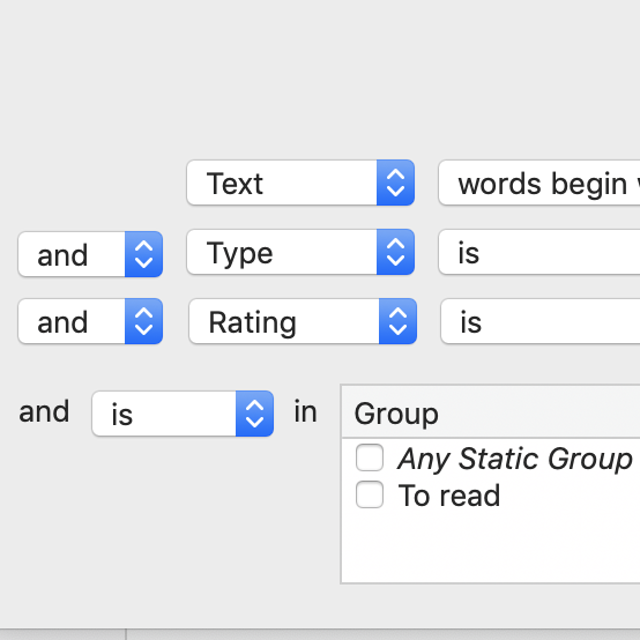
Task: Open the 'is' dropdown in Rating row
Action: click(x=540, y=321)
